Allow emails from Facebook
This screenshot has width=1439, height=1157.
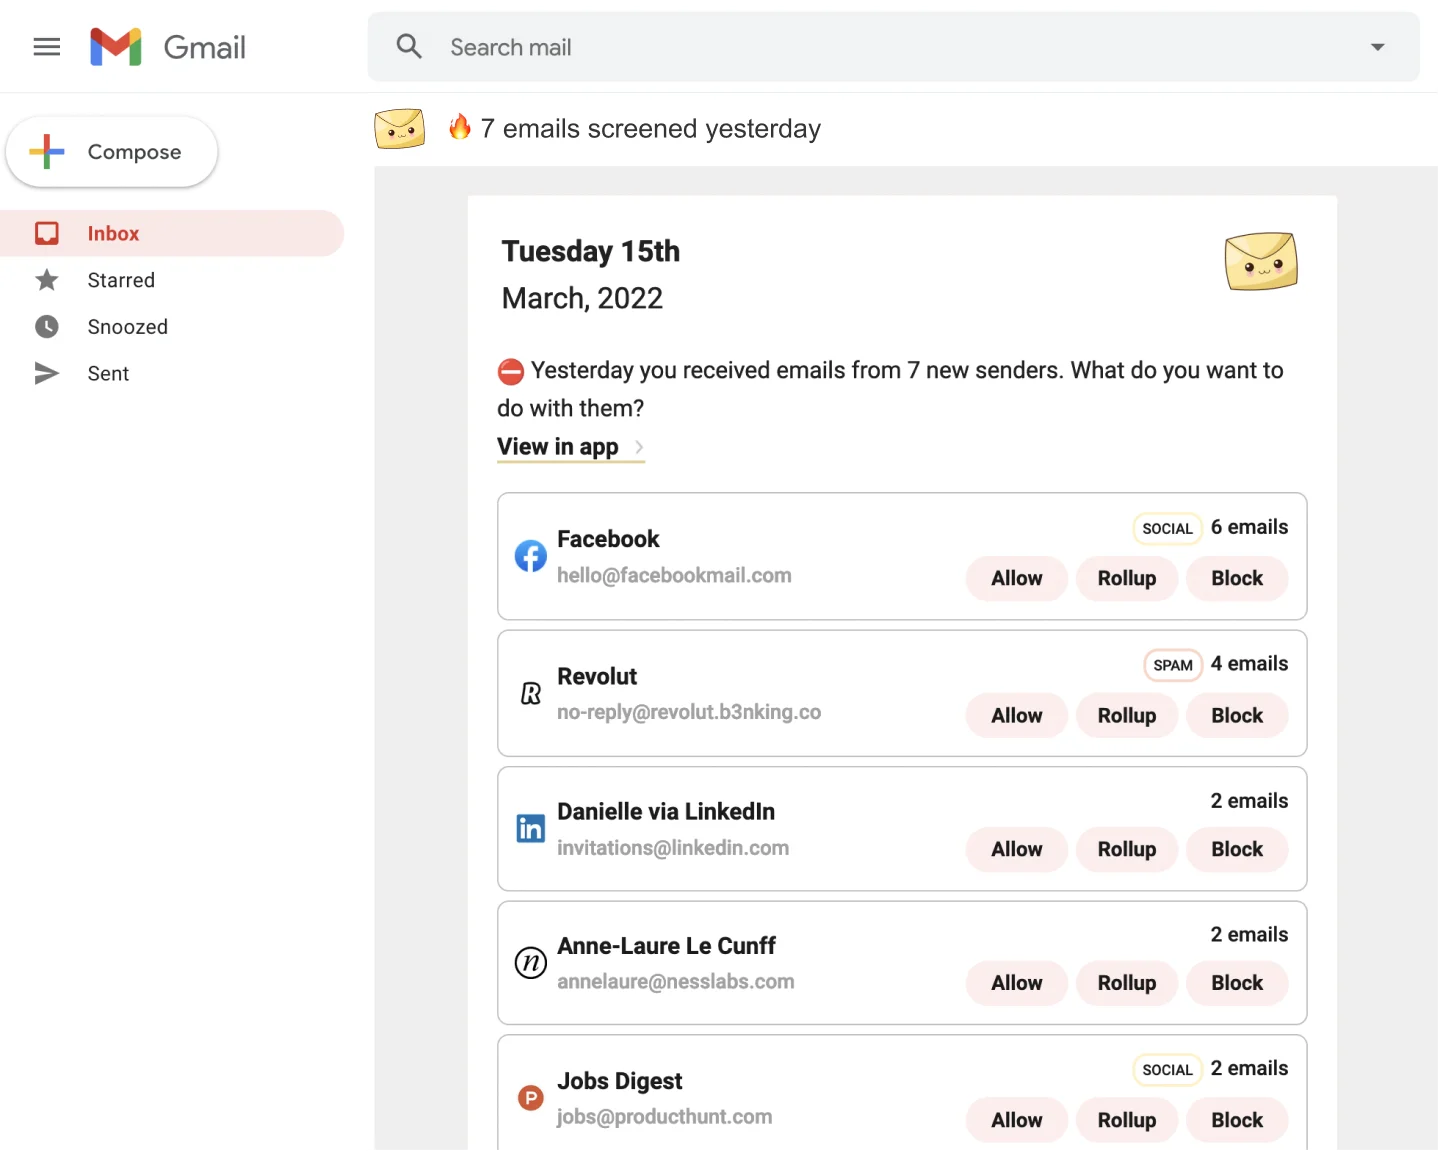point(1016,578)
